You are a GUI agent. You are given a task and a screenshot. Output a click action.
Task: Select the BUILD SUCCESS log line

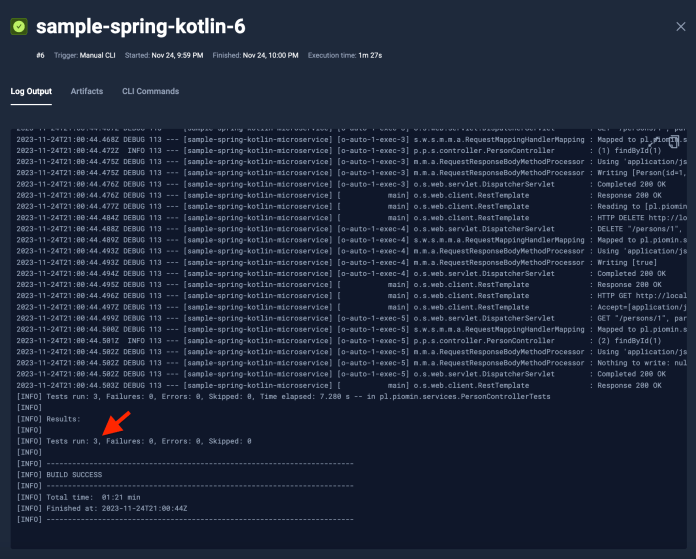tap(59, 475)
